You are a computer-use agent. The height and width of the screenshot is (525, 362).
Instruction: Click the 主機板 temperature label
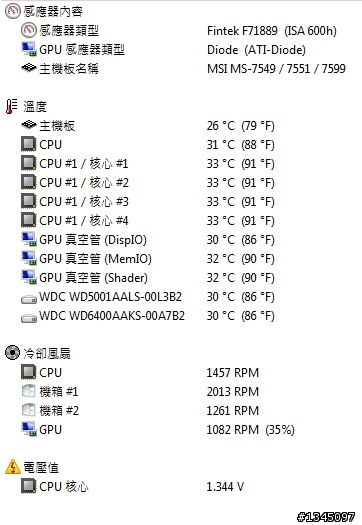tap(57, 126)
